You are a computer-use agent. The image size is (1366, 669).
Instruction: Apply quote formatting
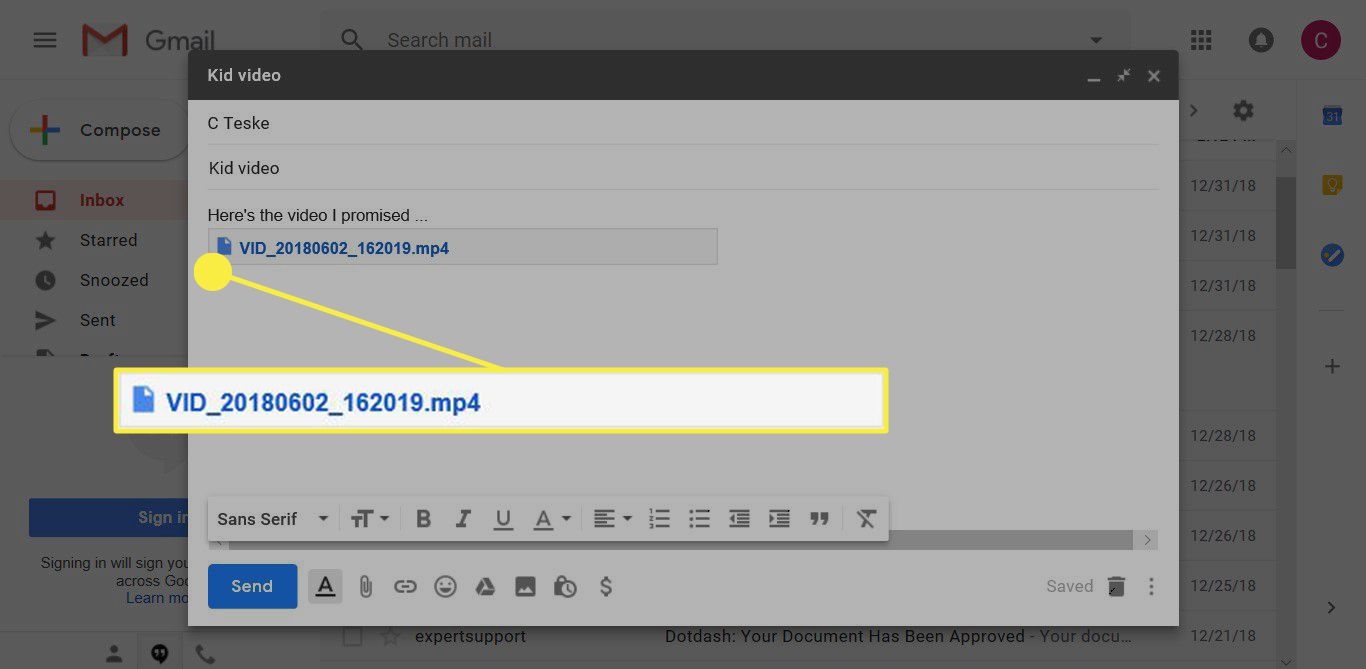click(819, 519)
